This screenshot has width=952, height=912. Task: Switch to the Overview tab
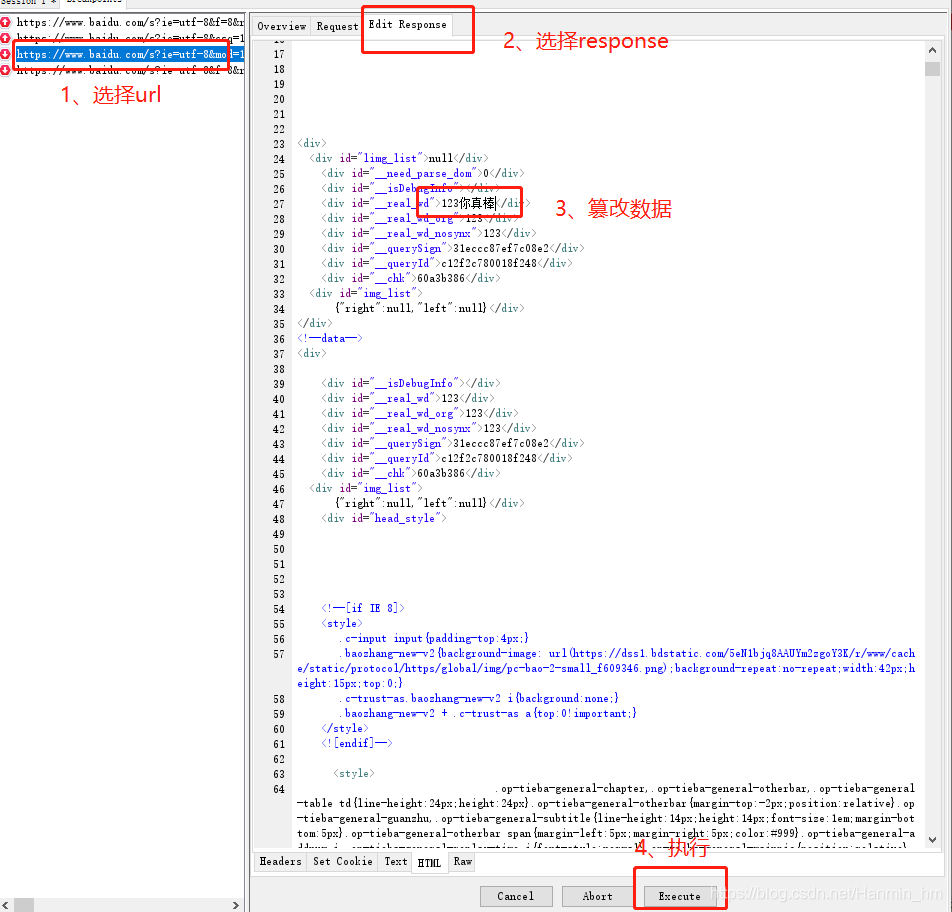(281, 26)
